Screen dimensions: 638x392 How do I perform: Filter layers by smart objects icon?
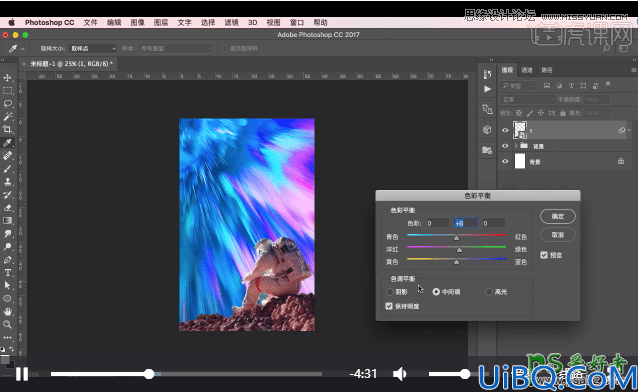click(595, 86)
